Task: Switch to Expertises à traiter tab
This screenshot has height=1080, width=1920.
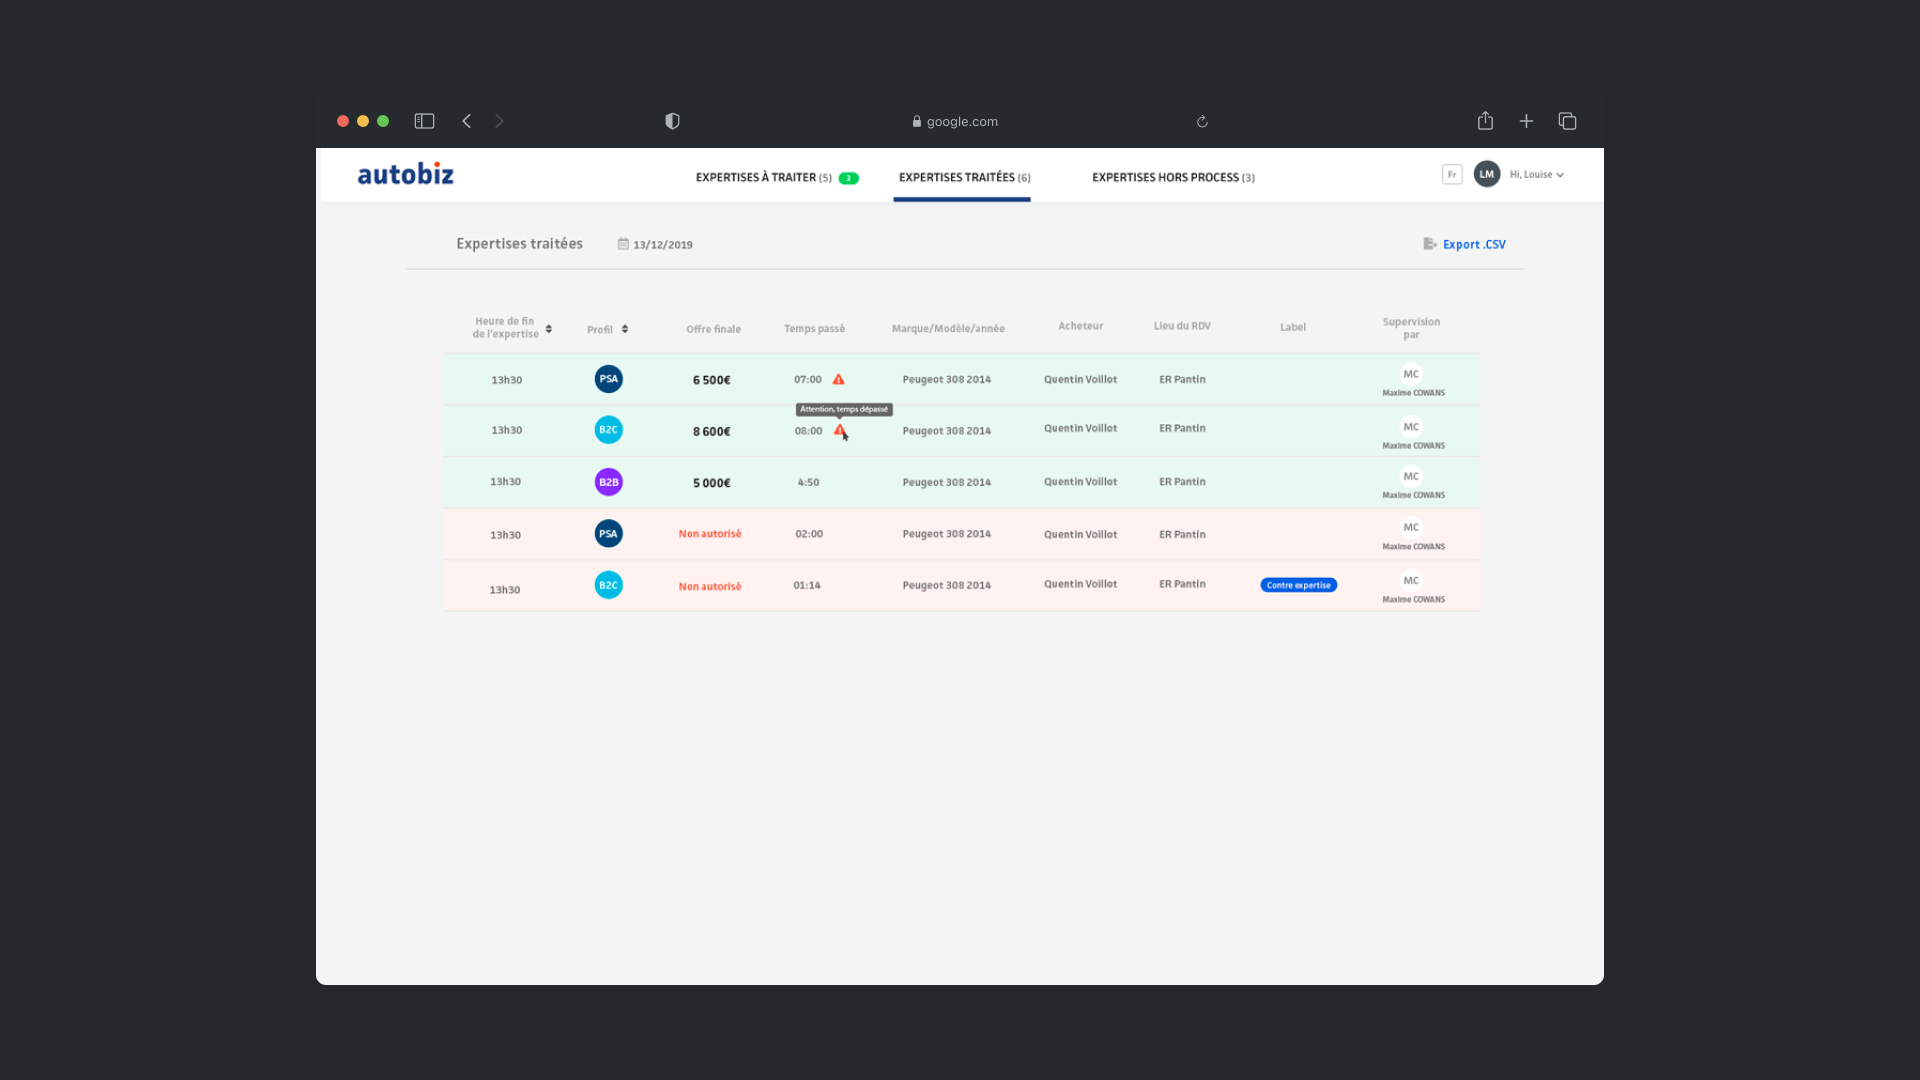Action: pos(764,178)
